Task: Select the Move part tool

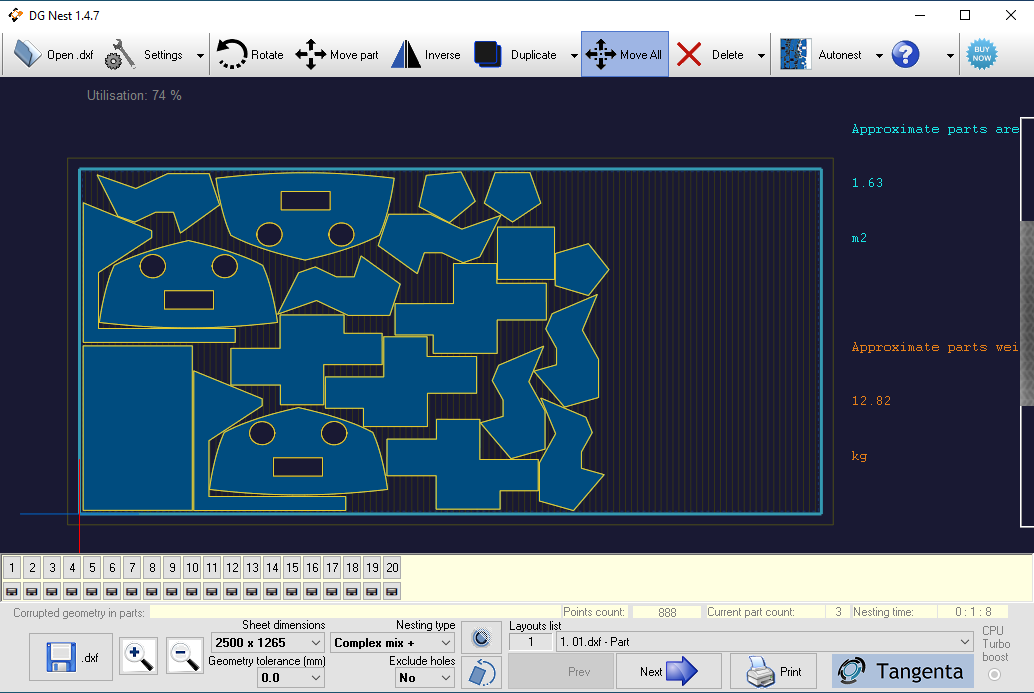Action: (x=337, y=54)
